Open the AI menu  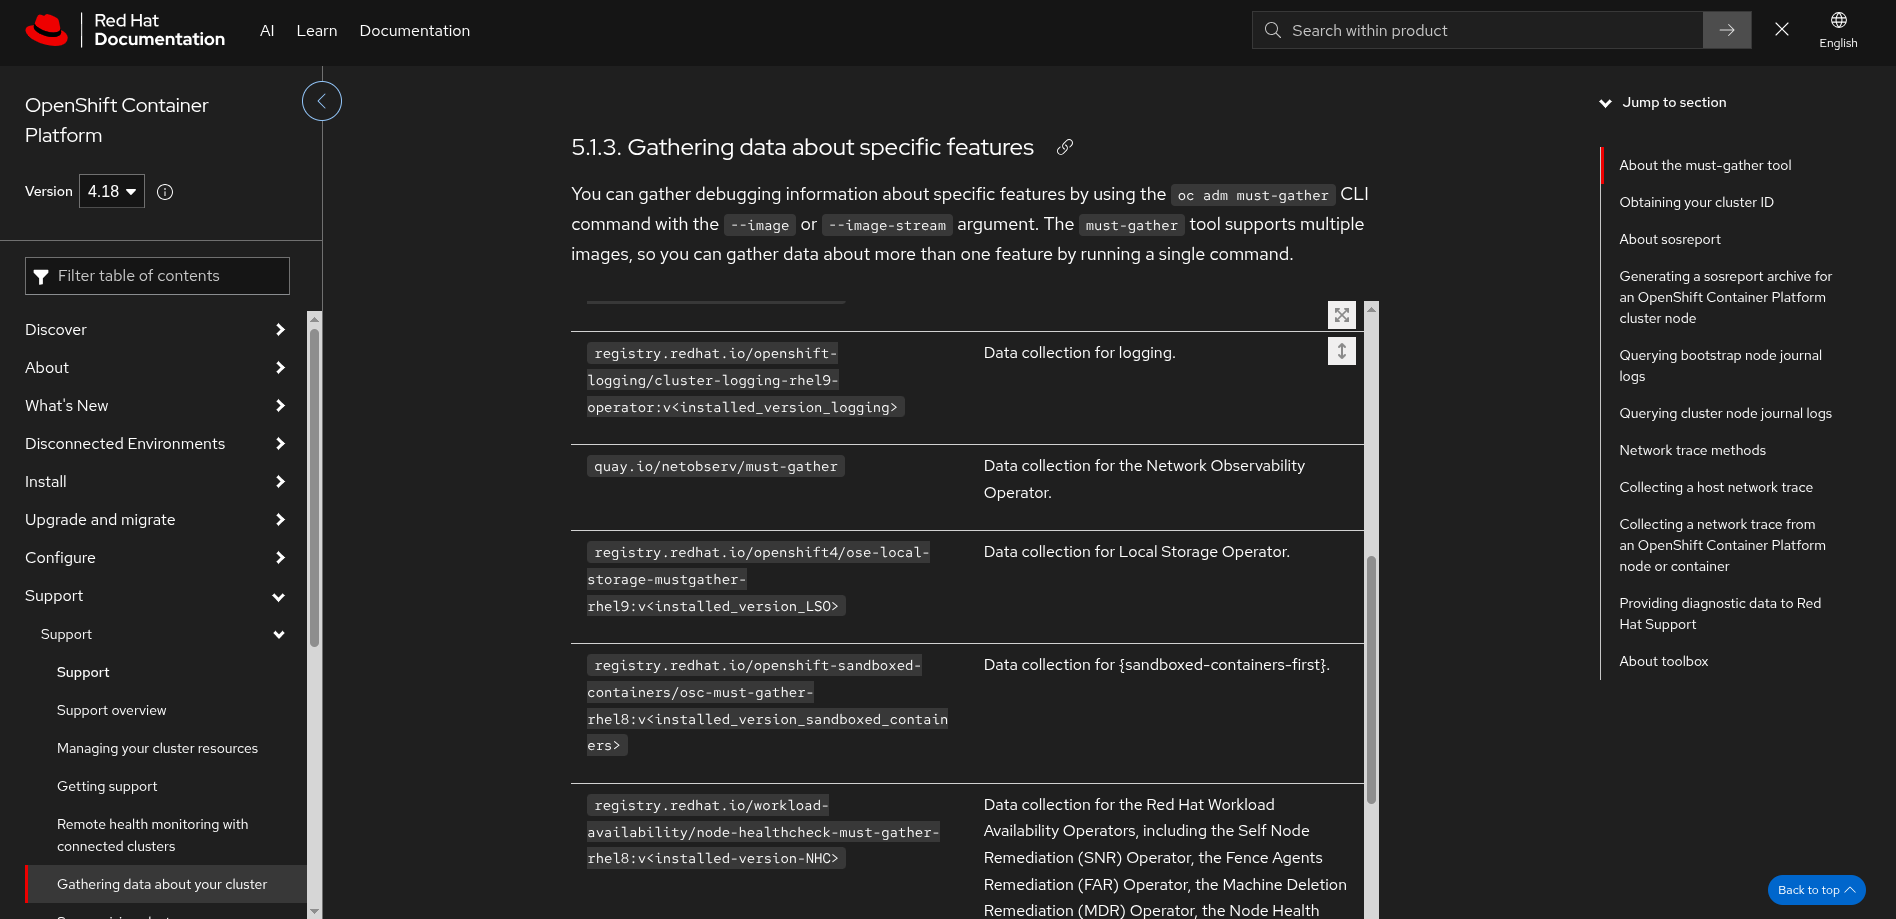[267, 31]
